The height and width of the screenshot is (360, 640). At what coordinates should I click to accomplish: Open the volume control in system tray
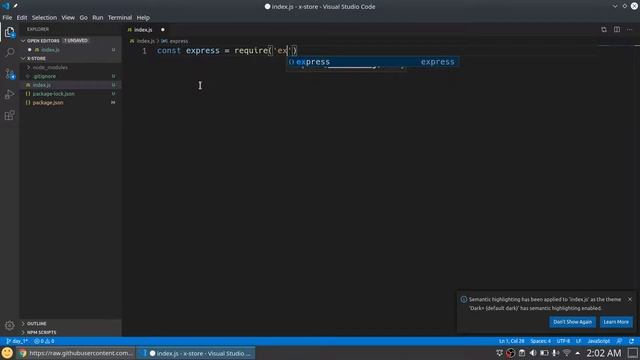[x=533, y=353]
